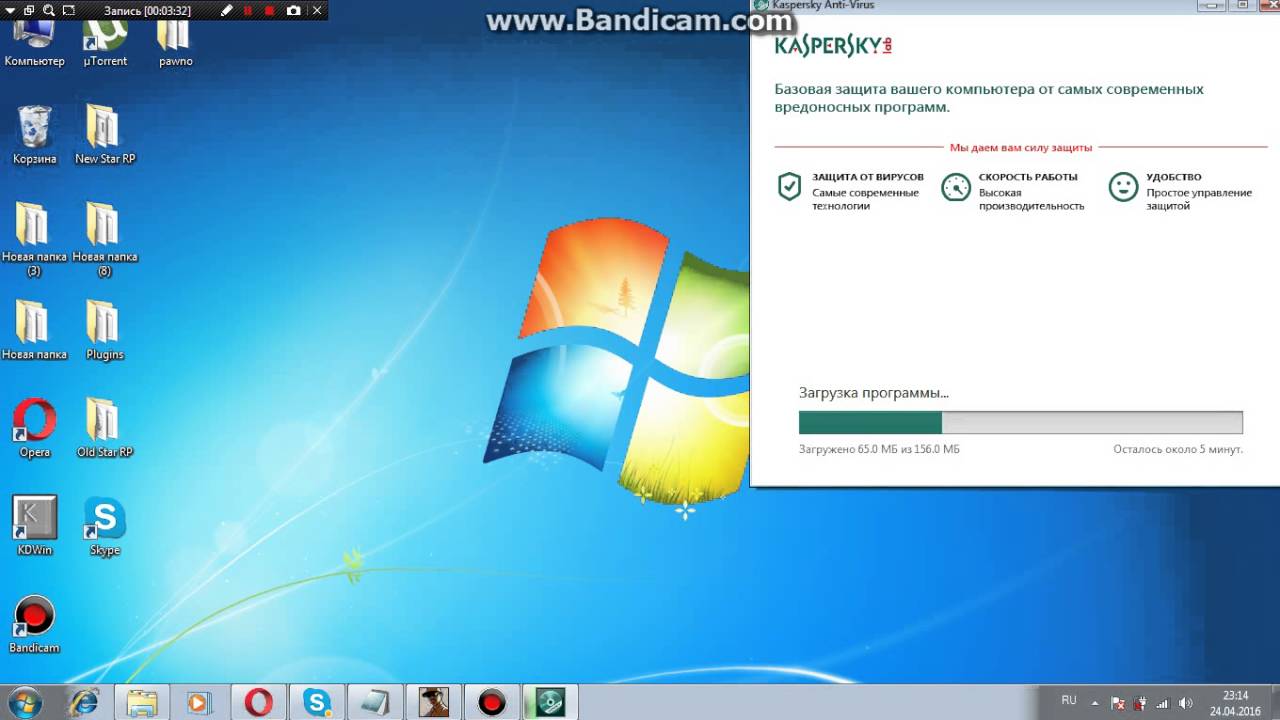1280x720 pixels.
Task: Click the Bandicam rectangle area icon
Action: tap(68, 11)
